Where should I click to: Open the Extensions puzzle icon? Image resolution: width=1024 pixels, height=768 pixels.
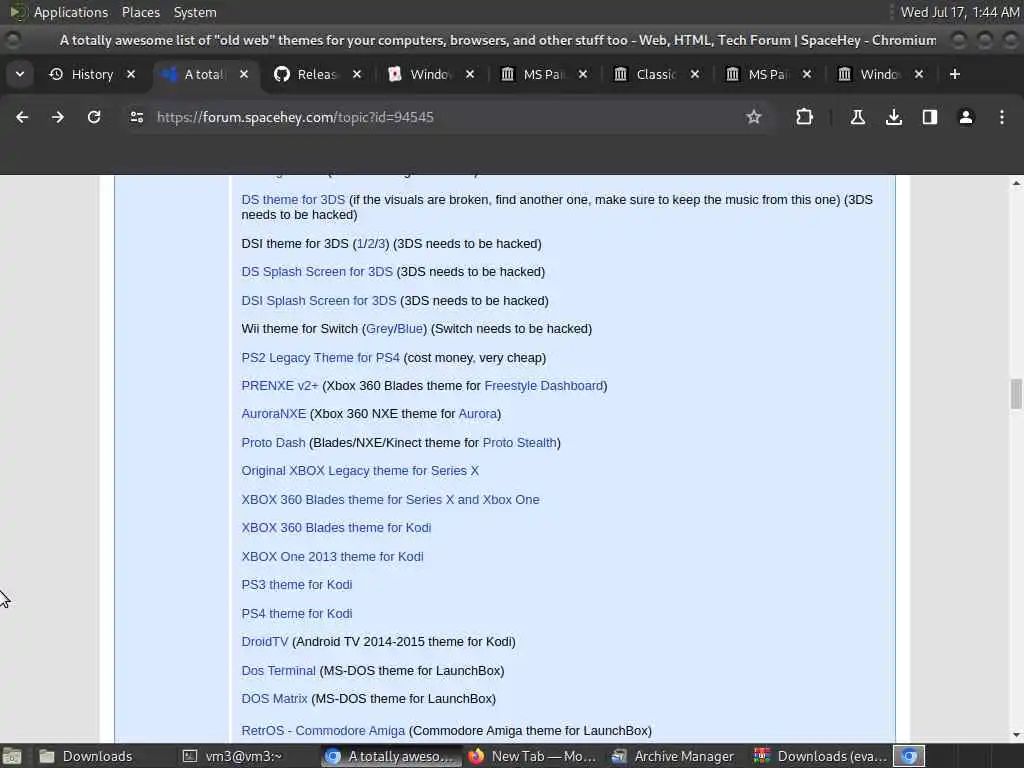(804, 117)
